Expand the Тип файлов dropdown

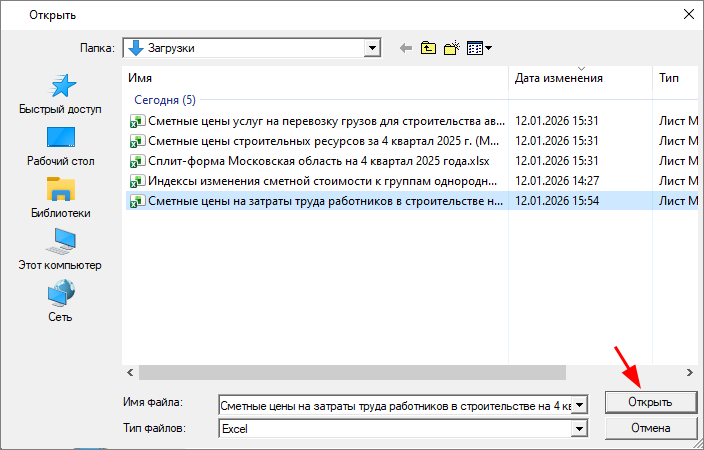tap(577, 428)
